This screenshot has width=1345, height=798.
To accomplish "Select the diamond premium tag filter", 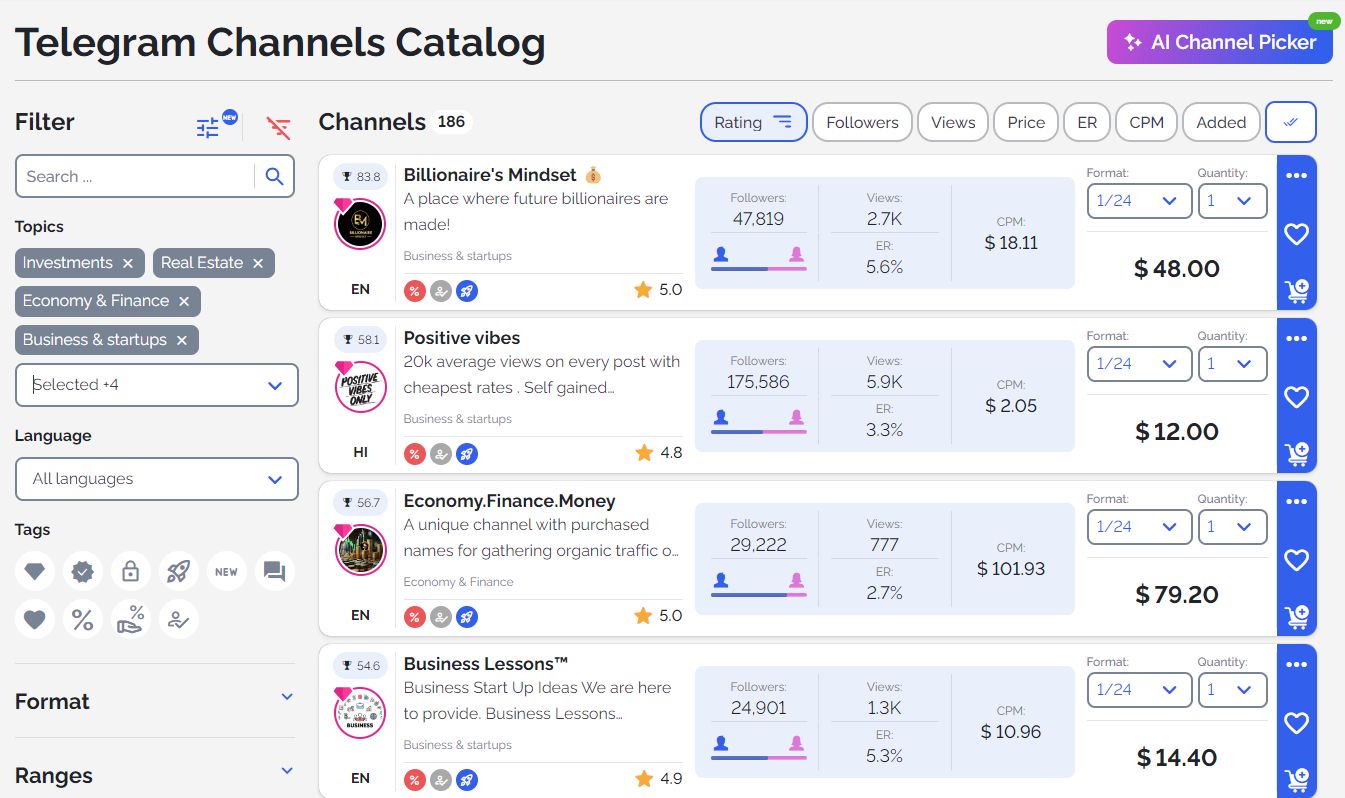I will tap(34, 571).
